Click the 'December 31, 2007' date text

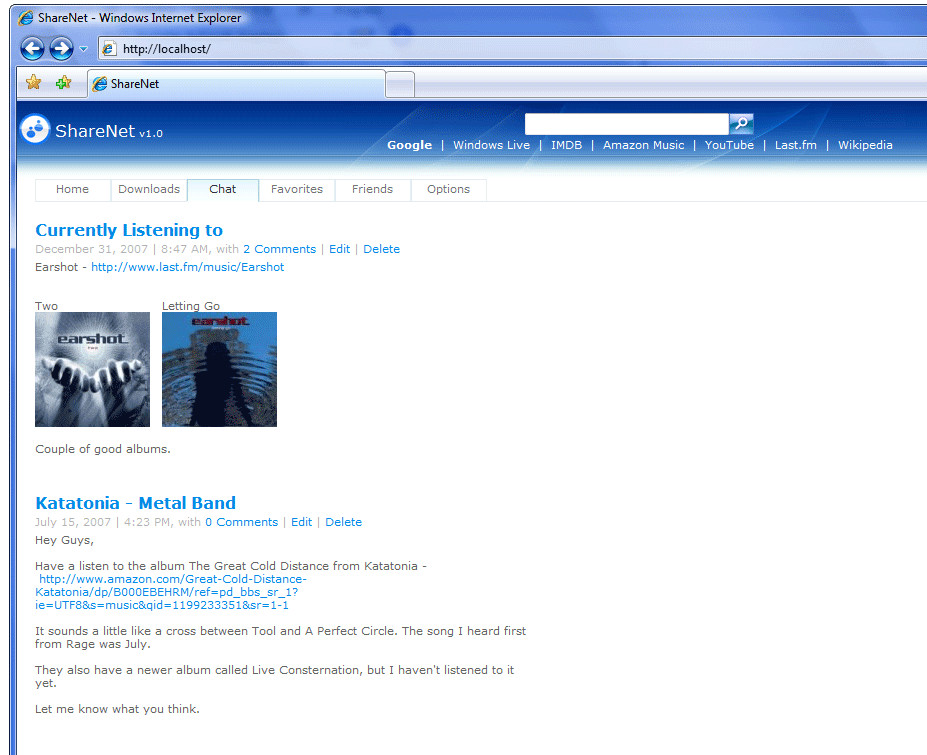(92, 249)
